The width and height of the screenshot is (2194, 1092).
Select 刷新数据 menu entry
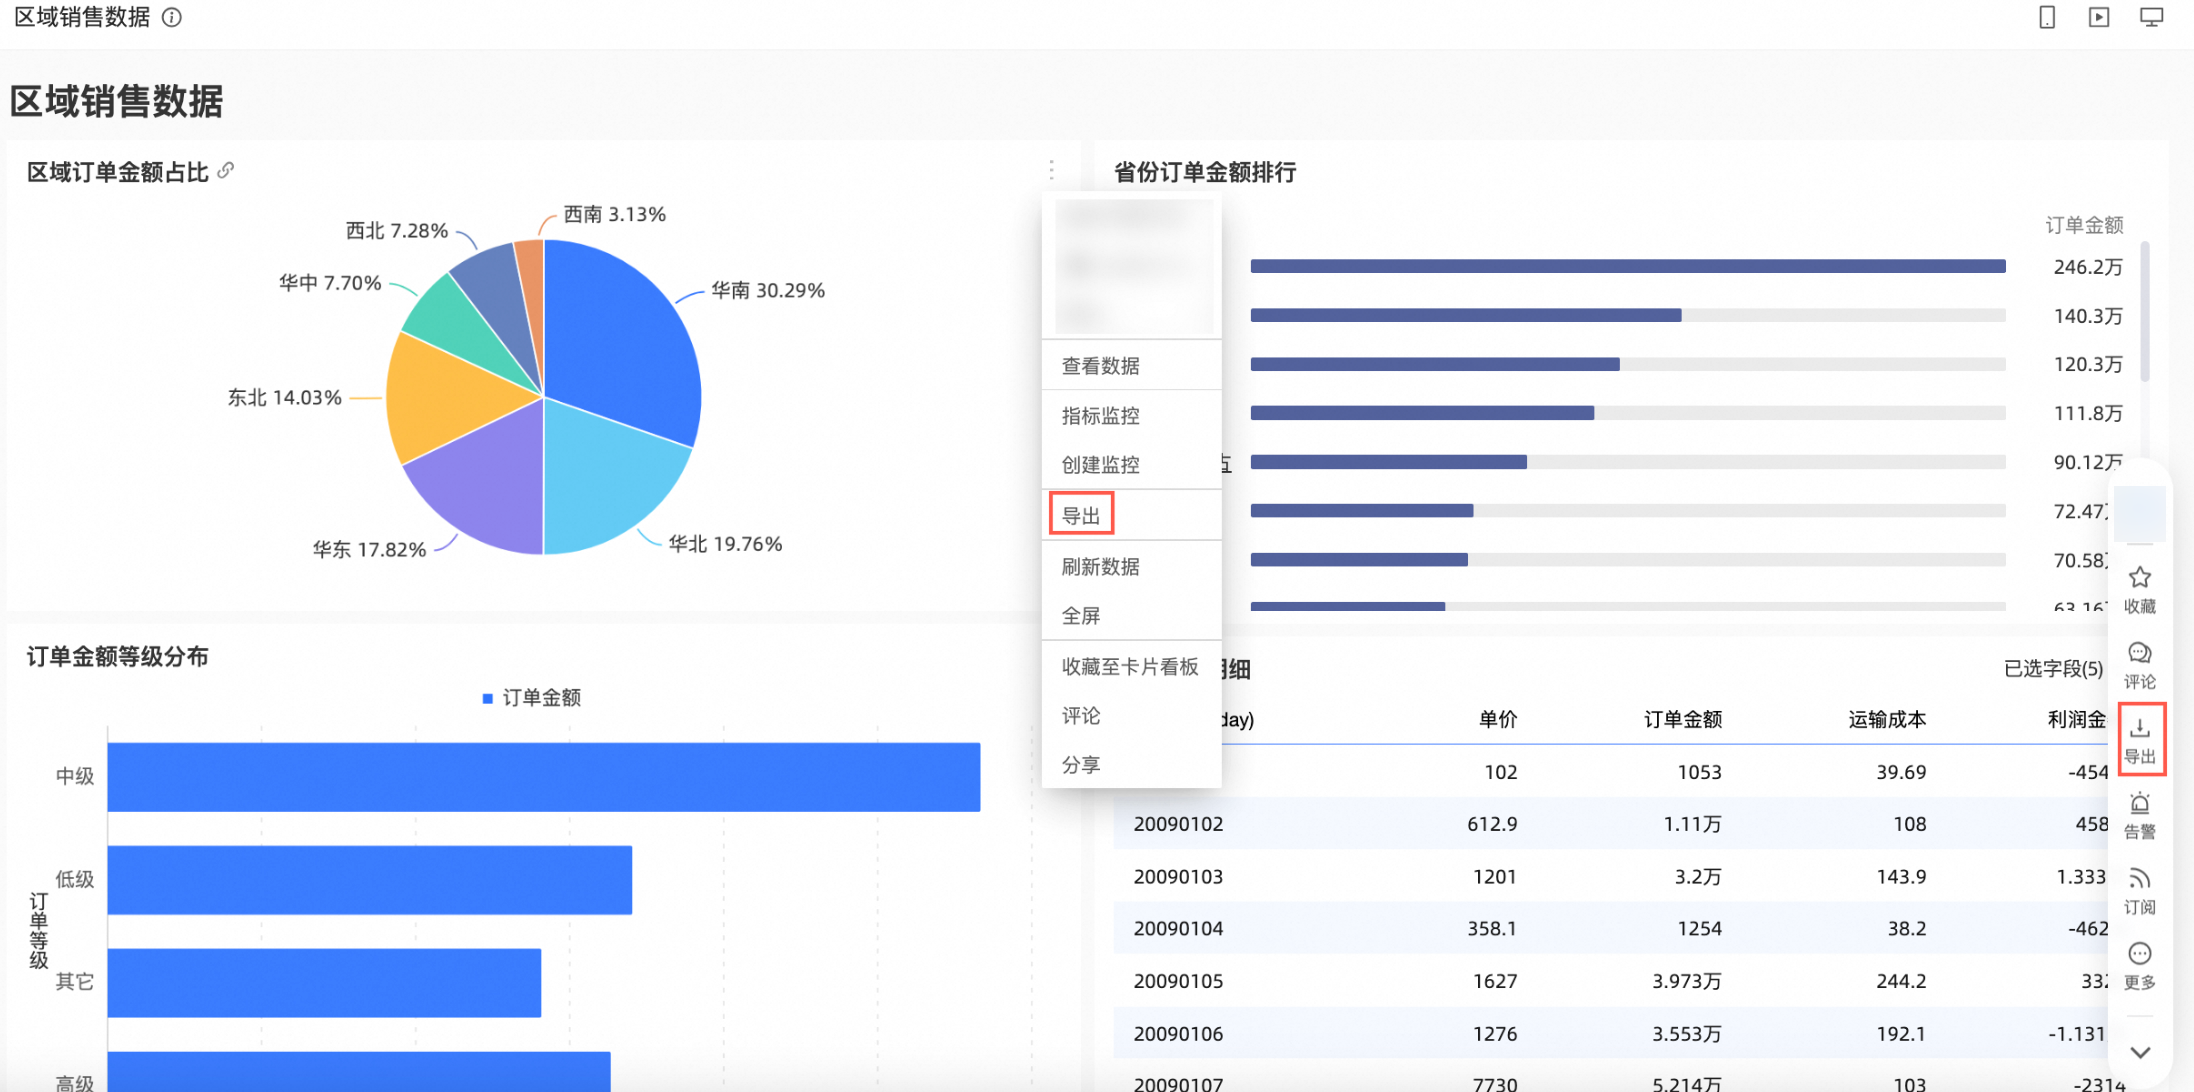[x=1100, y=566]
